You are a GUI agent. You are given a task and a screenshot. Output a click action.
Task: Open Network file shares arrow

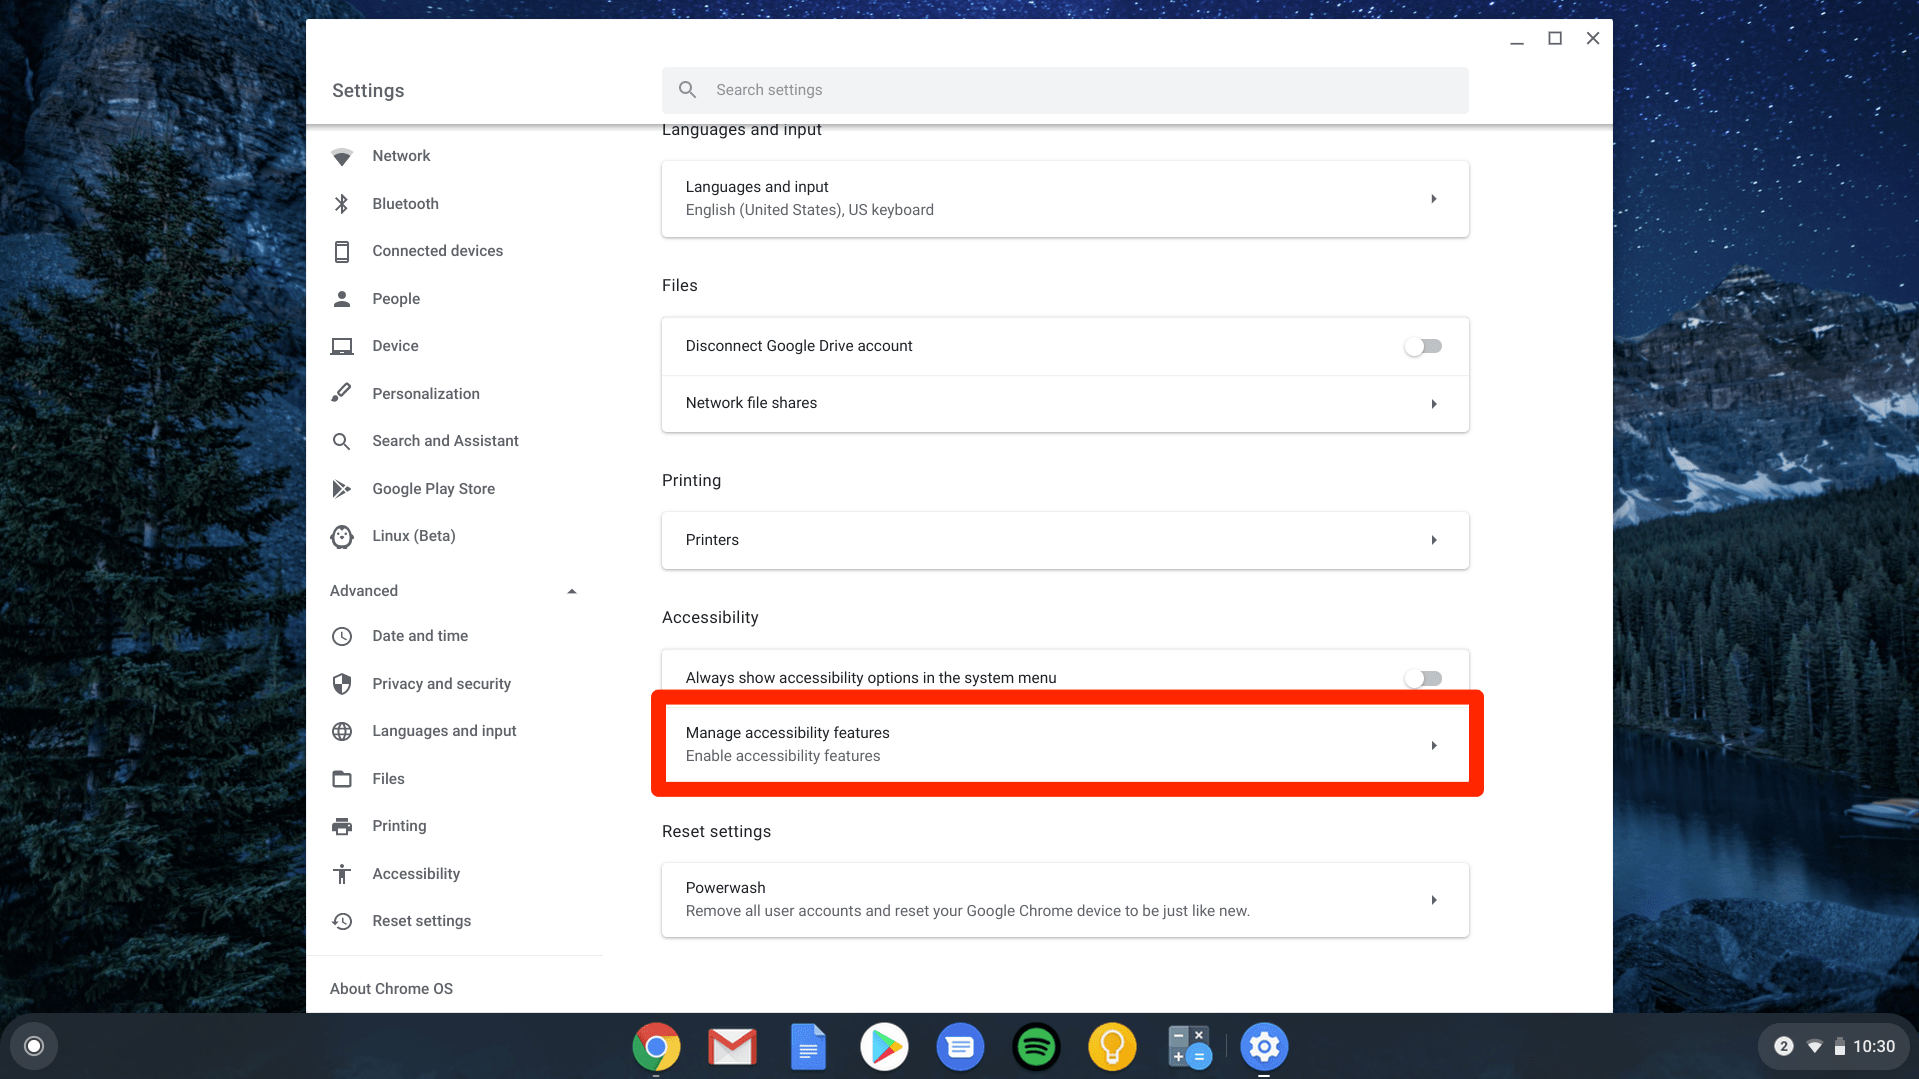(1434, 404)
